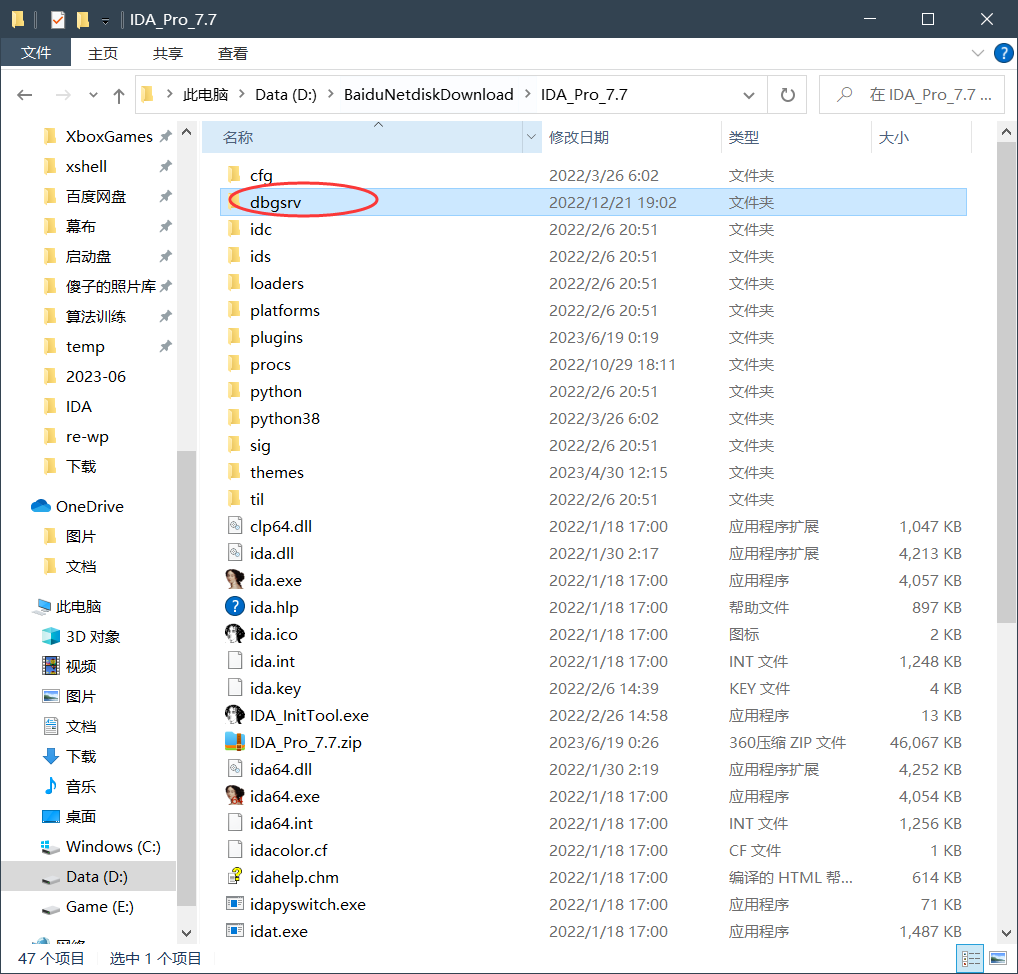Click the navigation pane vertical scrollbar
This screenshot has height=974, width=1018.
point(186,679)
